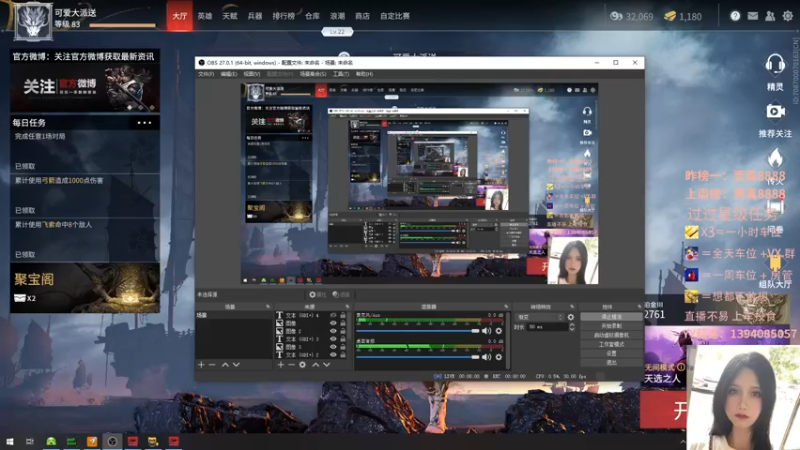This screenshot has width=800, height=450.
Task: Remove the scene with the minus icon
Action: 212,365
